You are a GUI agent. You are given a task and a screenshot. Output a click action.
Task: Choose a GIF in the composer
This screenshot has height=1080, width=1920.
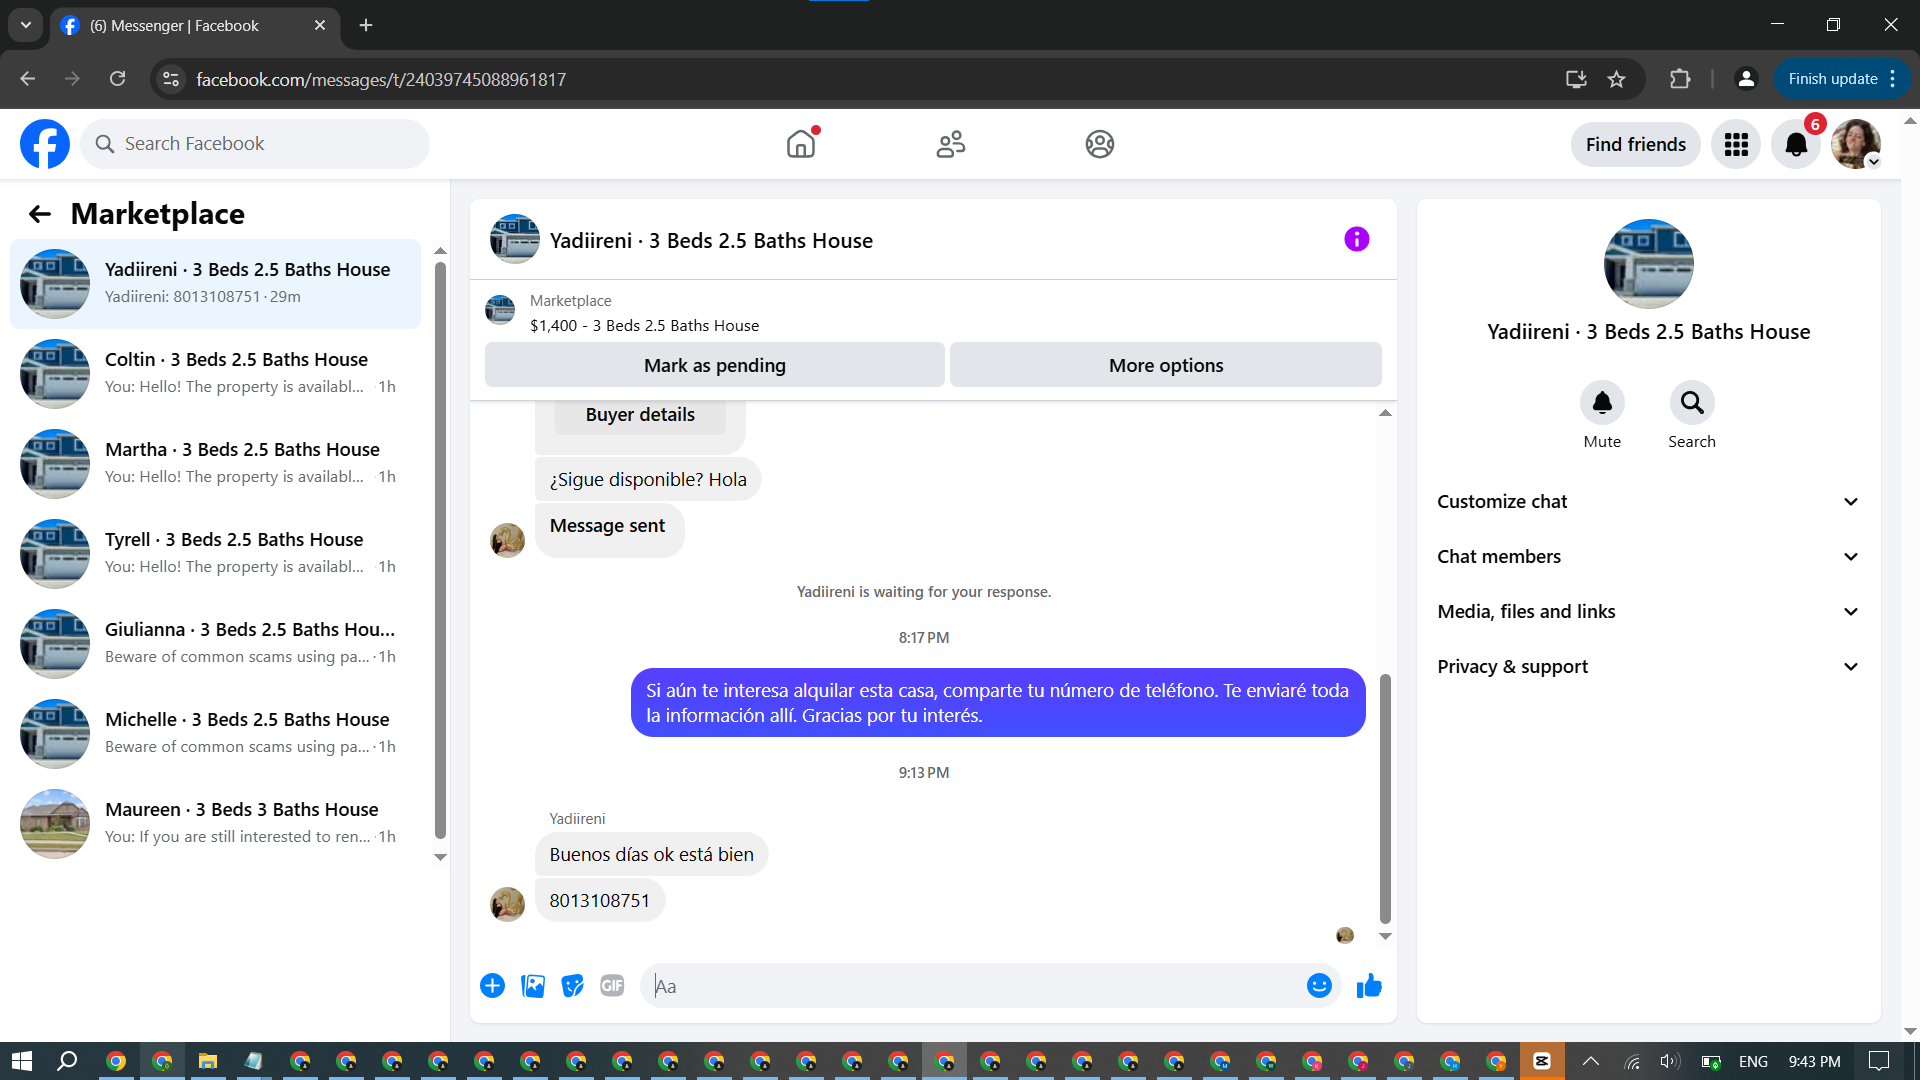pyautogui.click(x=612, y=986)
